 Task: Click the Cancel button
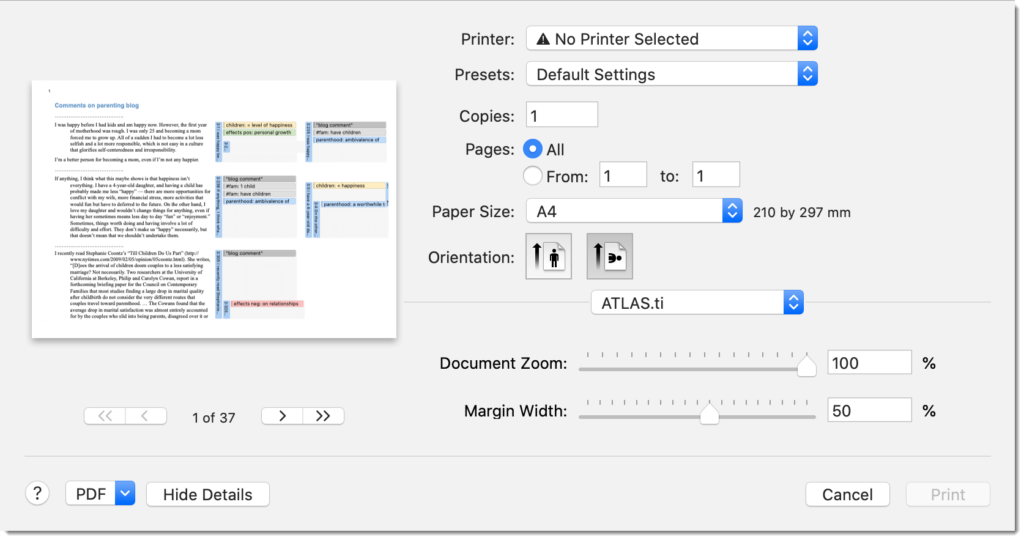847,494
